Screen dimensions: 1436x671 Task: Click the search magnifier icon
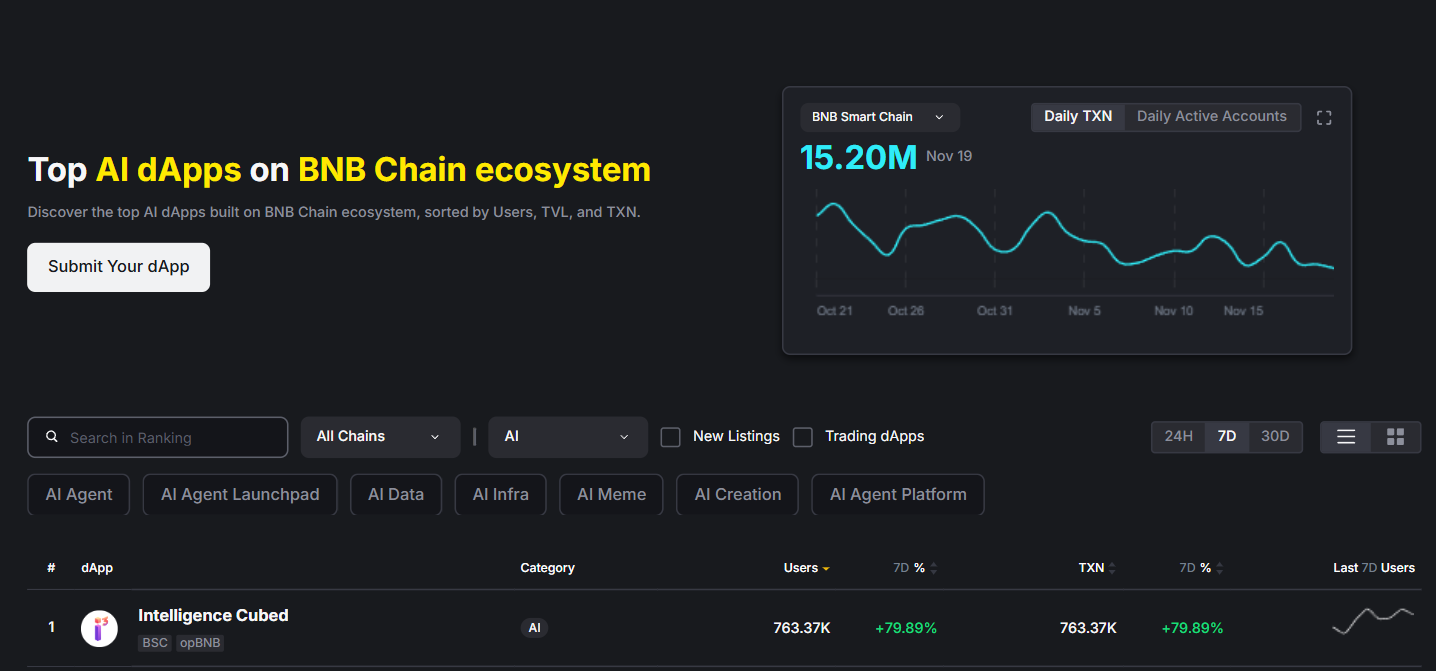[x=51, y=437]
